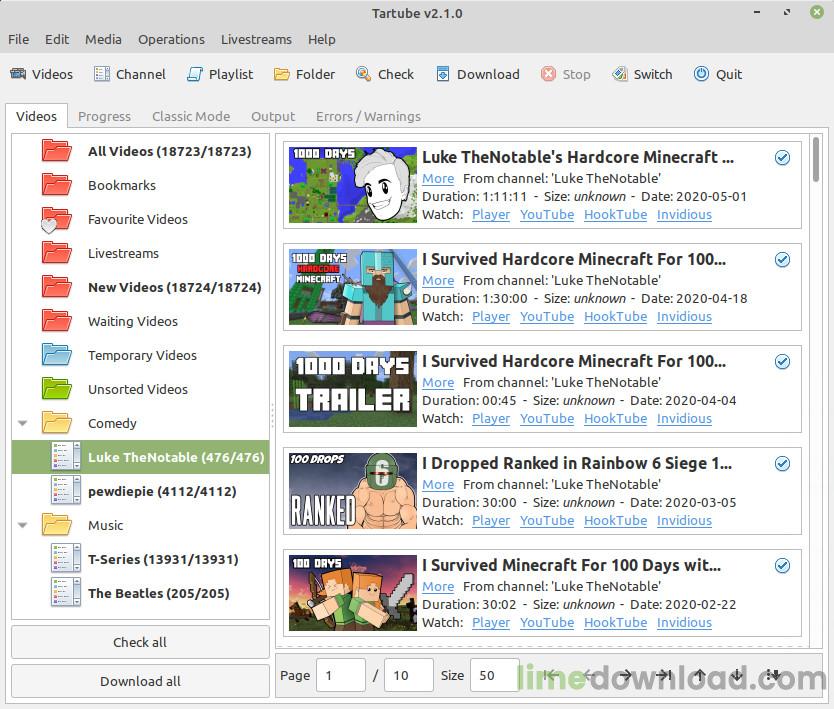Viewport: 834px width, 709px height.
Task: Select The Beatles channel
Action: pos(140,594)
